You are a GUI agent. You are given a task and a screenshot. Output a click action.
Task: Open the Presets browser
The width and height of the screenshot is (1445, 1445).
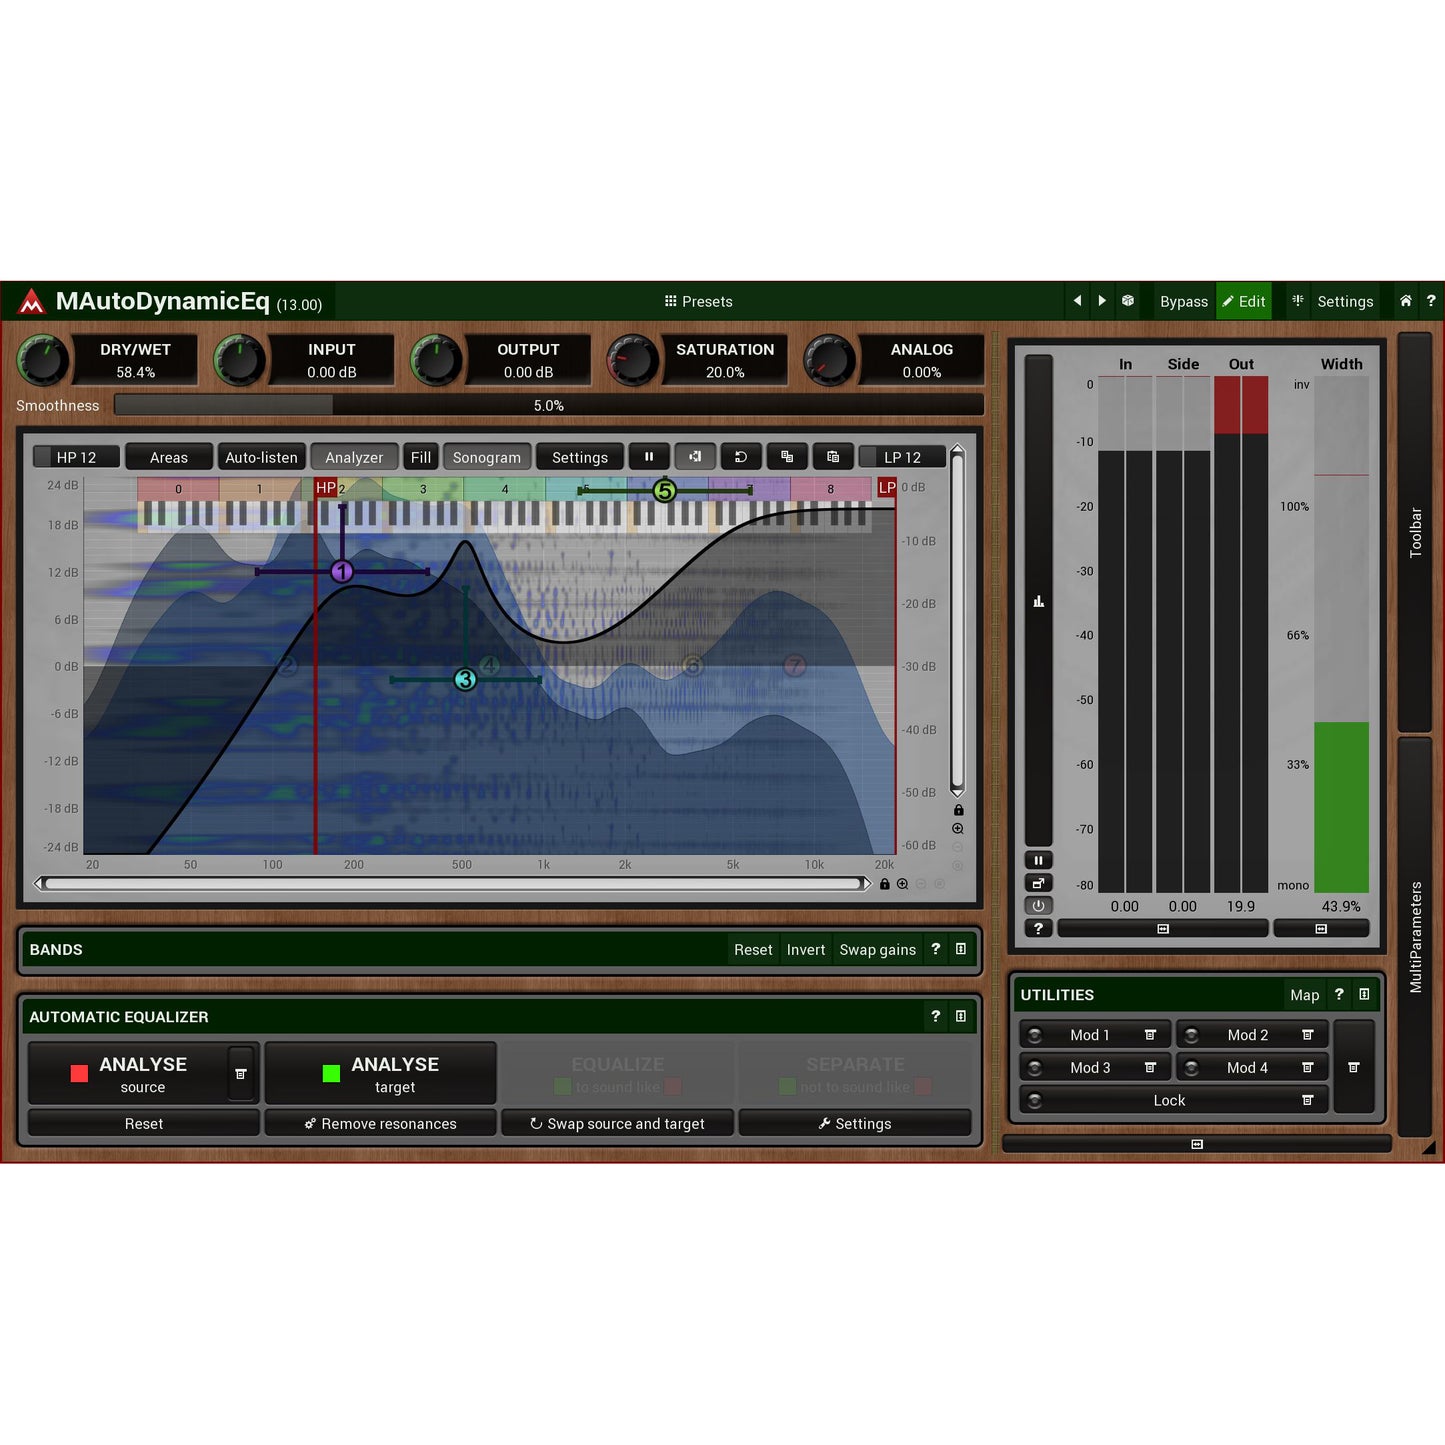pos(698,301)
